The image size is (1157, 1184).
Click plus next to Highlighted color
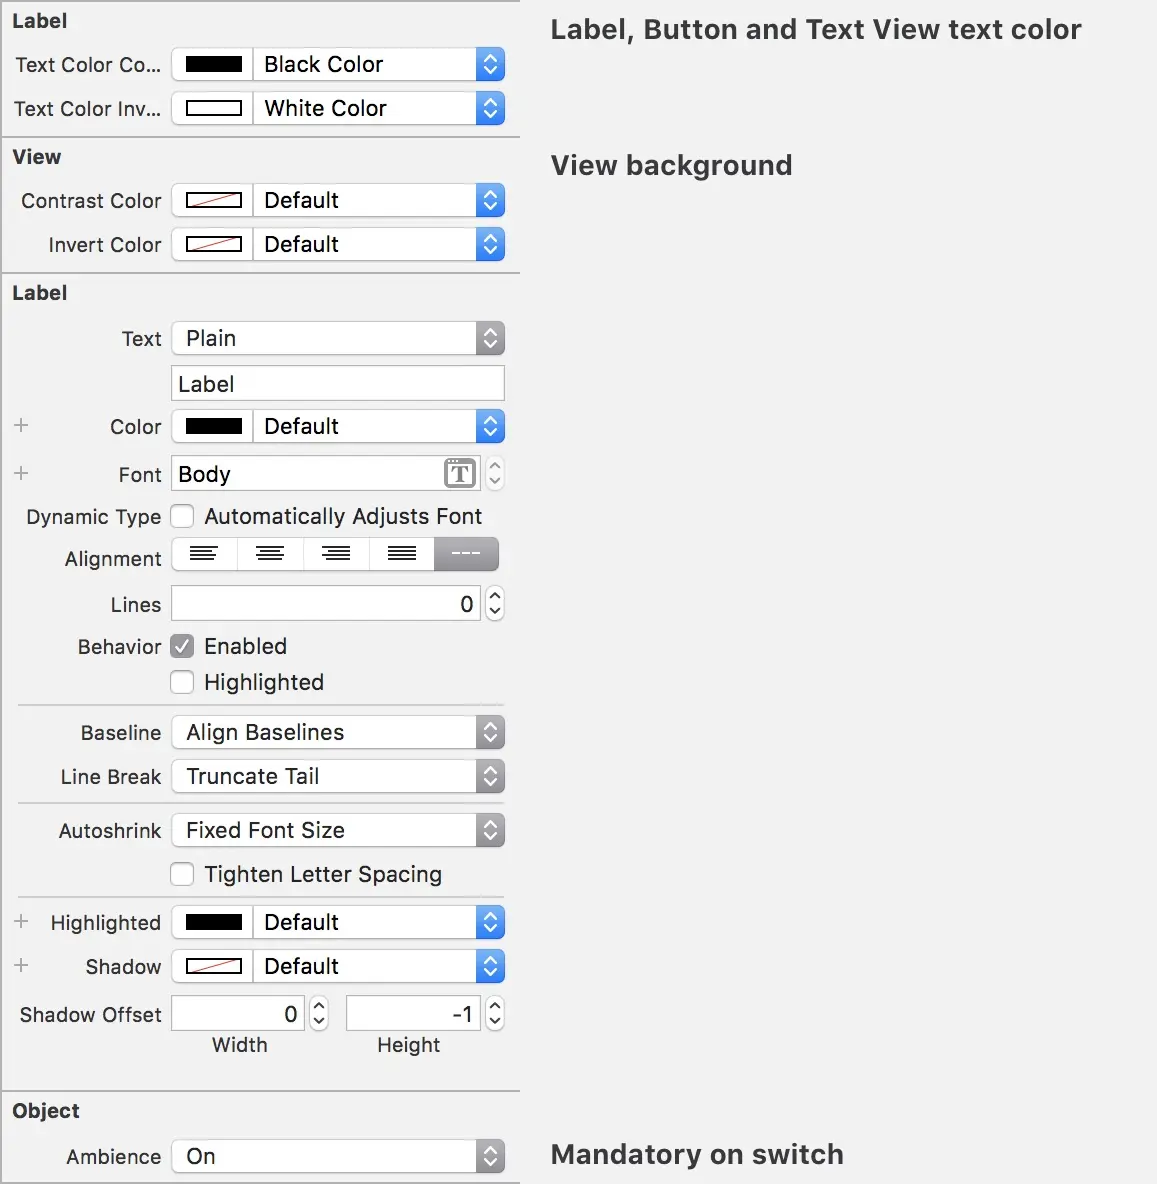point(21,921)
